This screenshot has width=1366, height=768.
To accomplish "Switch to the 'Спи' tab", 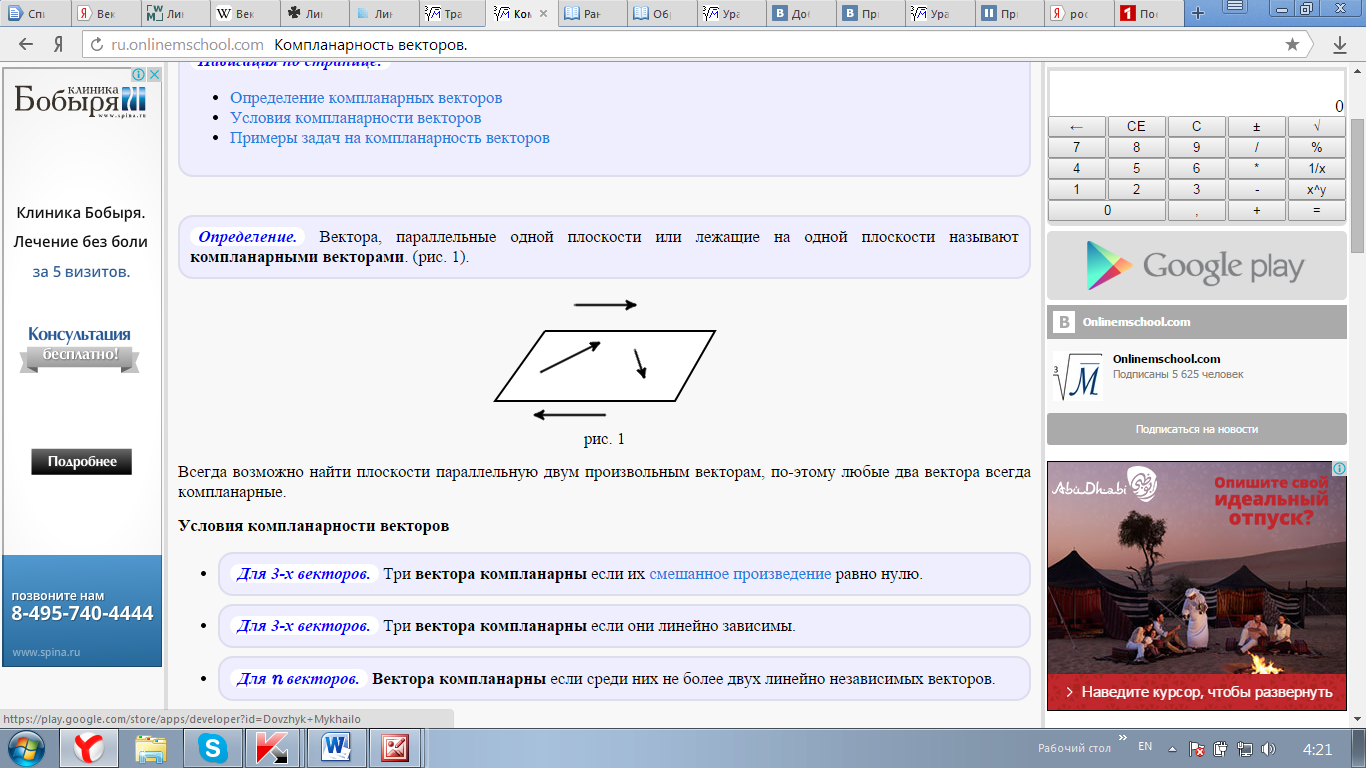I will 34,14.
